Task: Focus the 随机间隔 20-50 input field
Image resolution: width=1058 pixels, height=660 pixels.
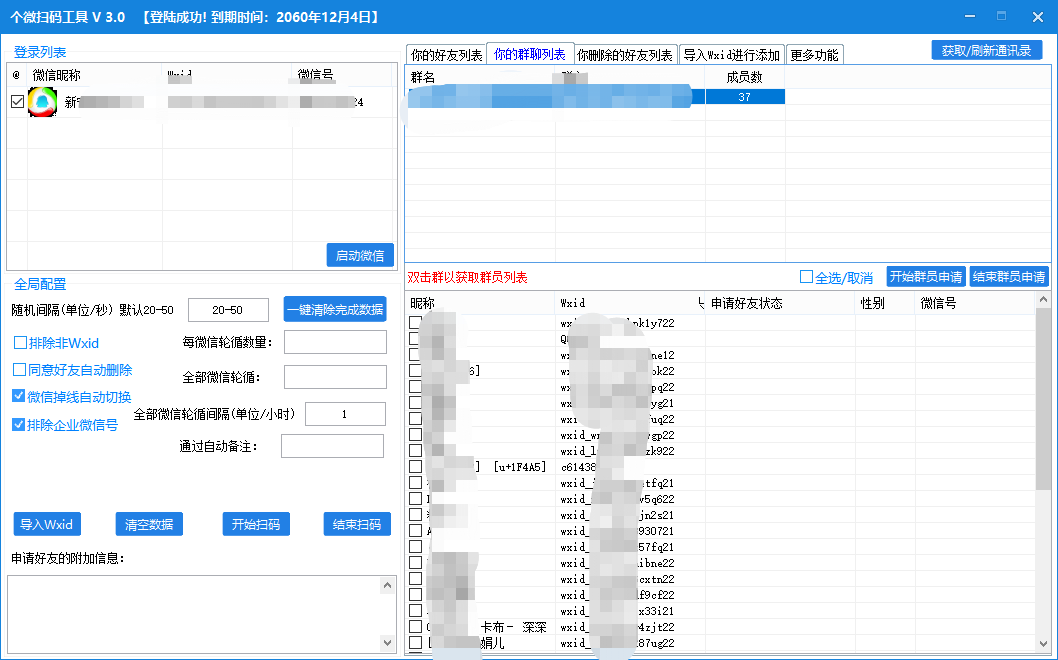Action: click(228, 310)
